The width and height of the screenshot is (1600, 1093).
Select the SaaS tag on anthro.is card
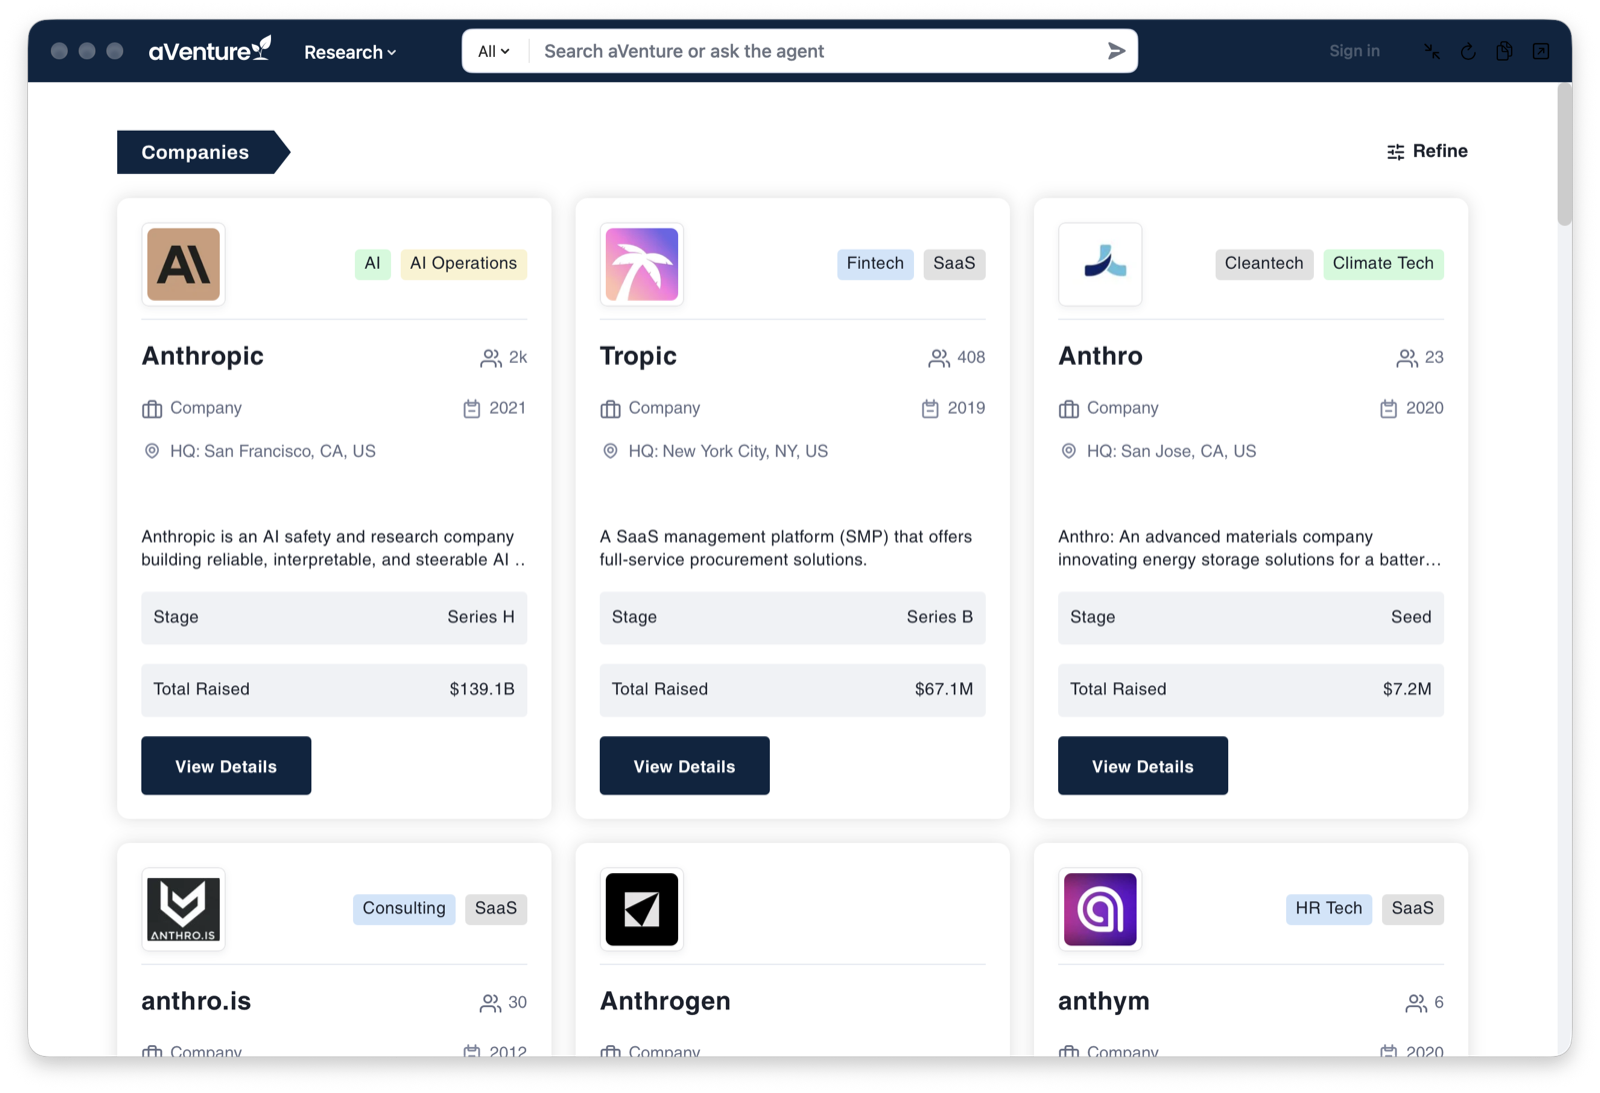coord(496,908)
